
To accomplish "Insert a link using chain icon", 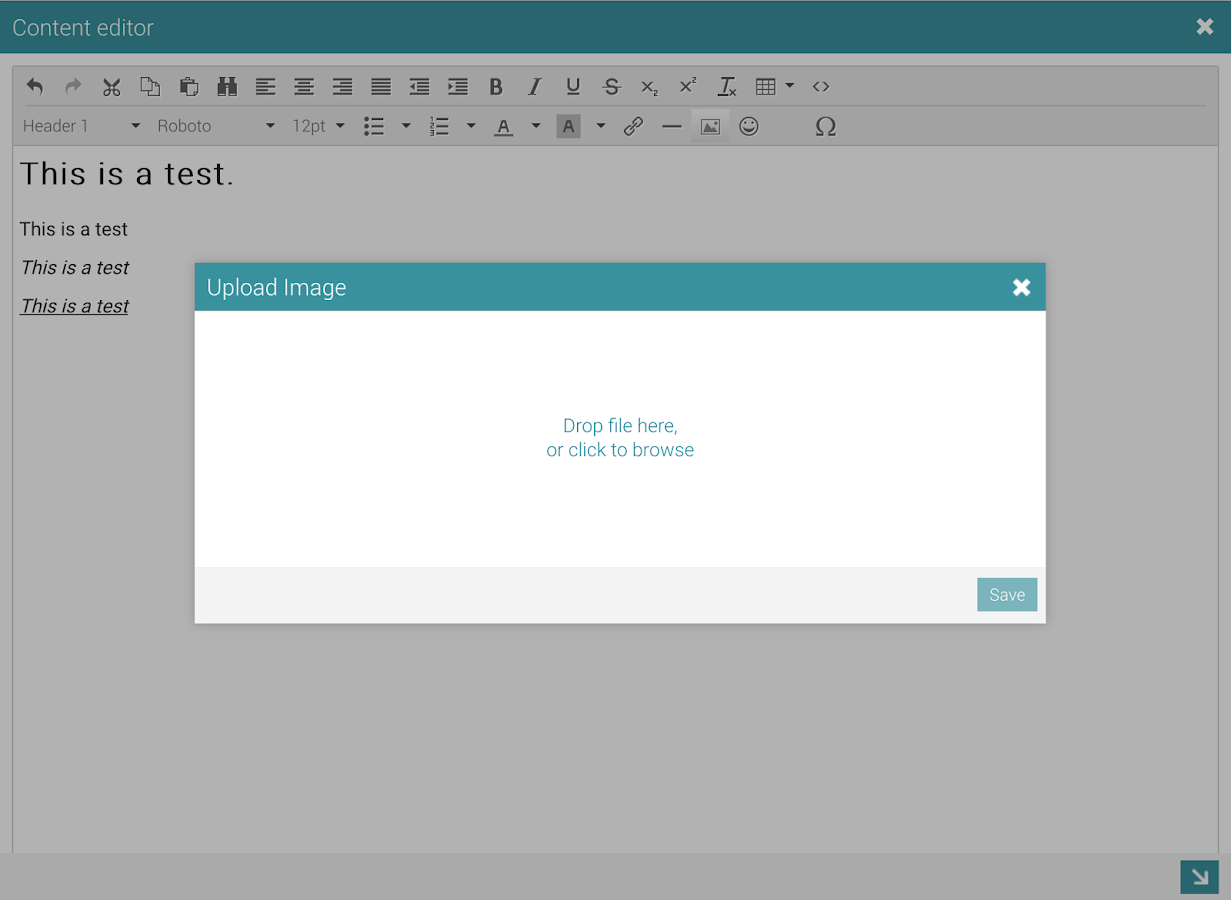I will click(x=633, y=126).
